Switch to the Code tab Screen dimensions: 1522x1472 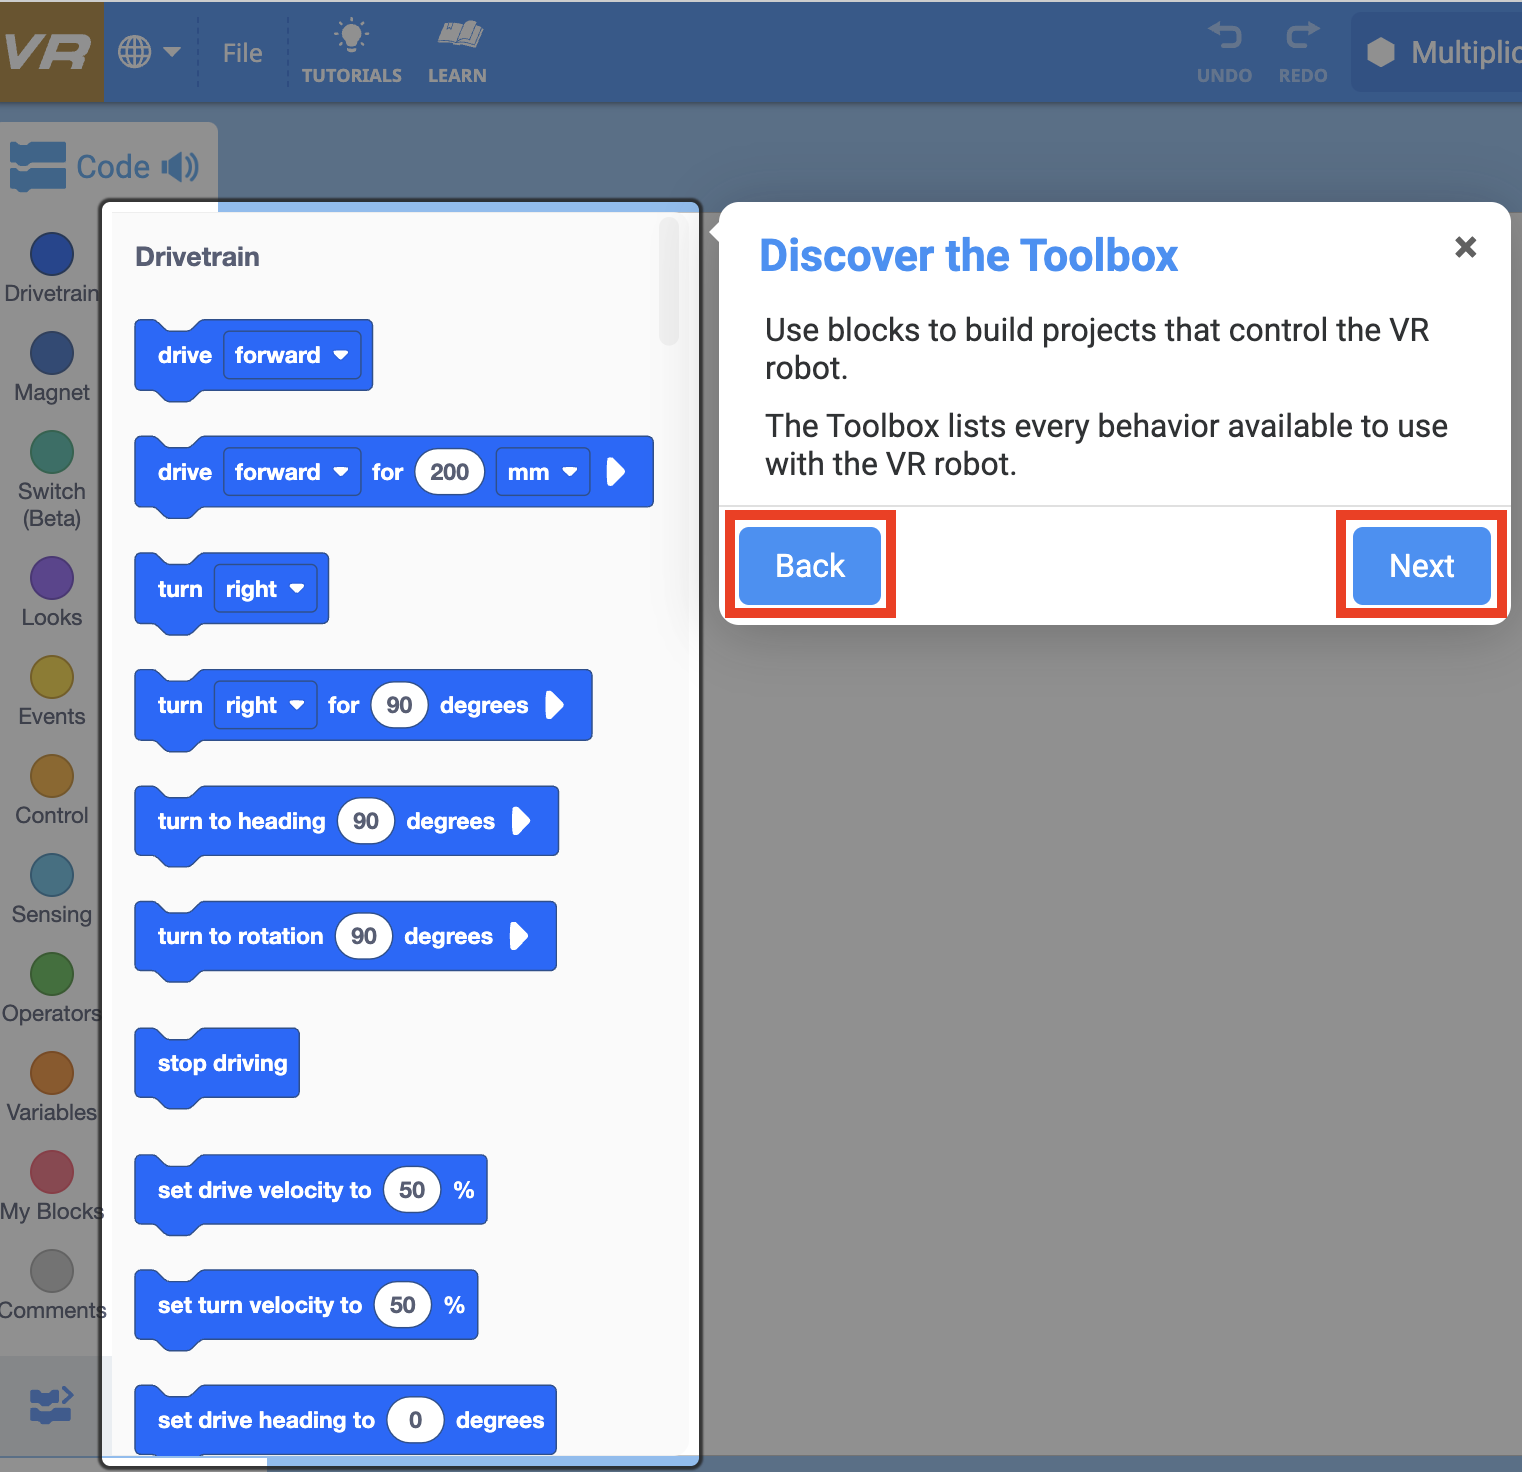click(112, 166)
